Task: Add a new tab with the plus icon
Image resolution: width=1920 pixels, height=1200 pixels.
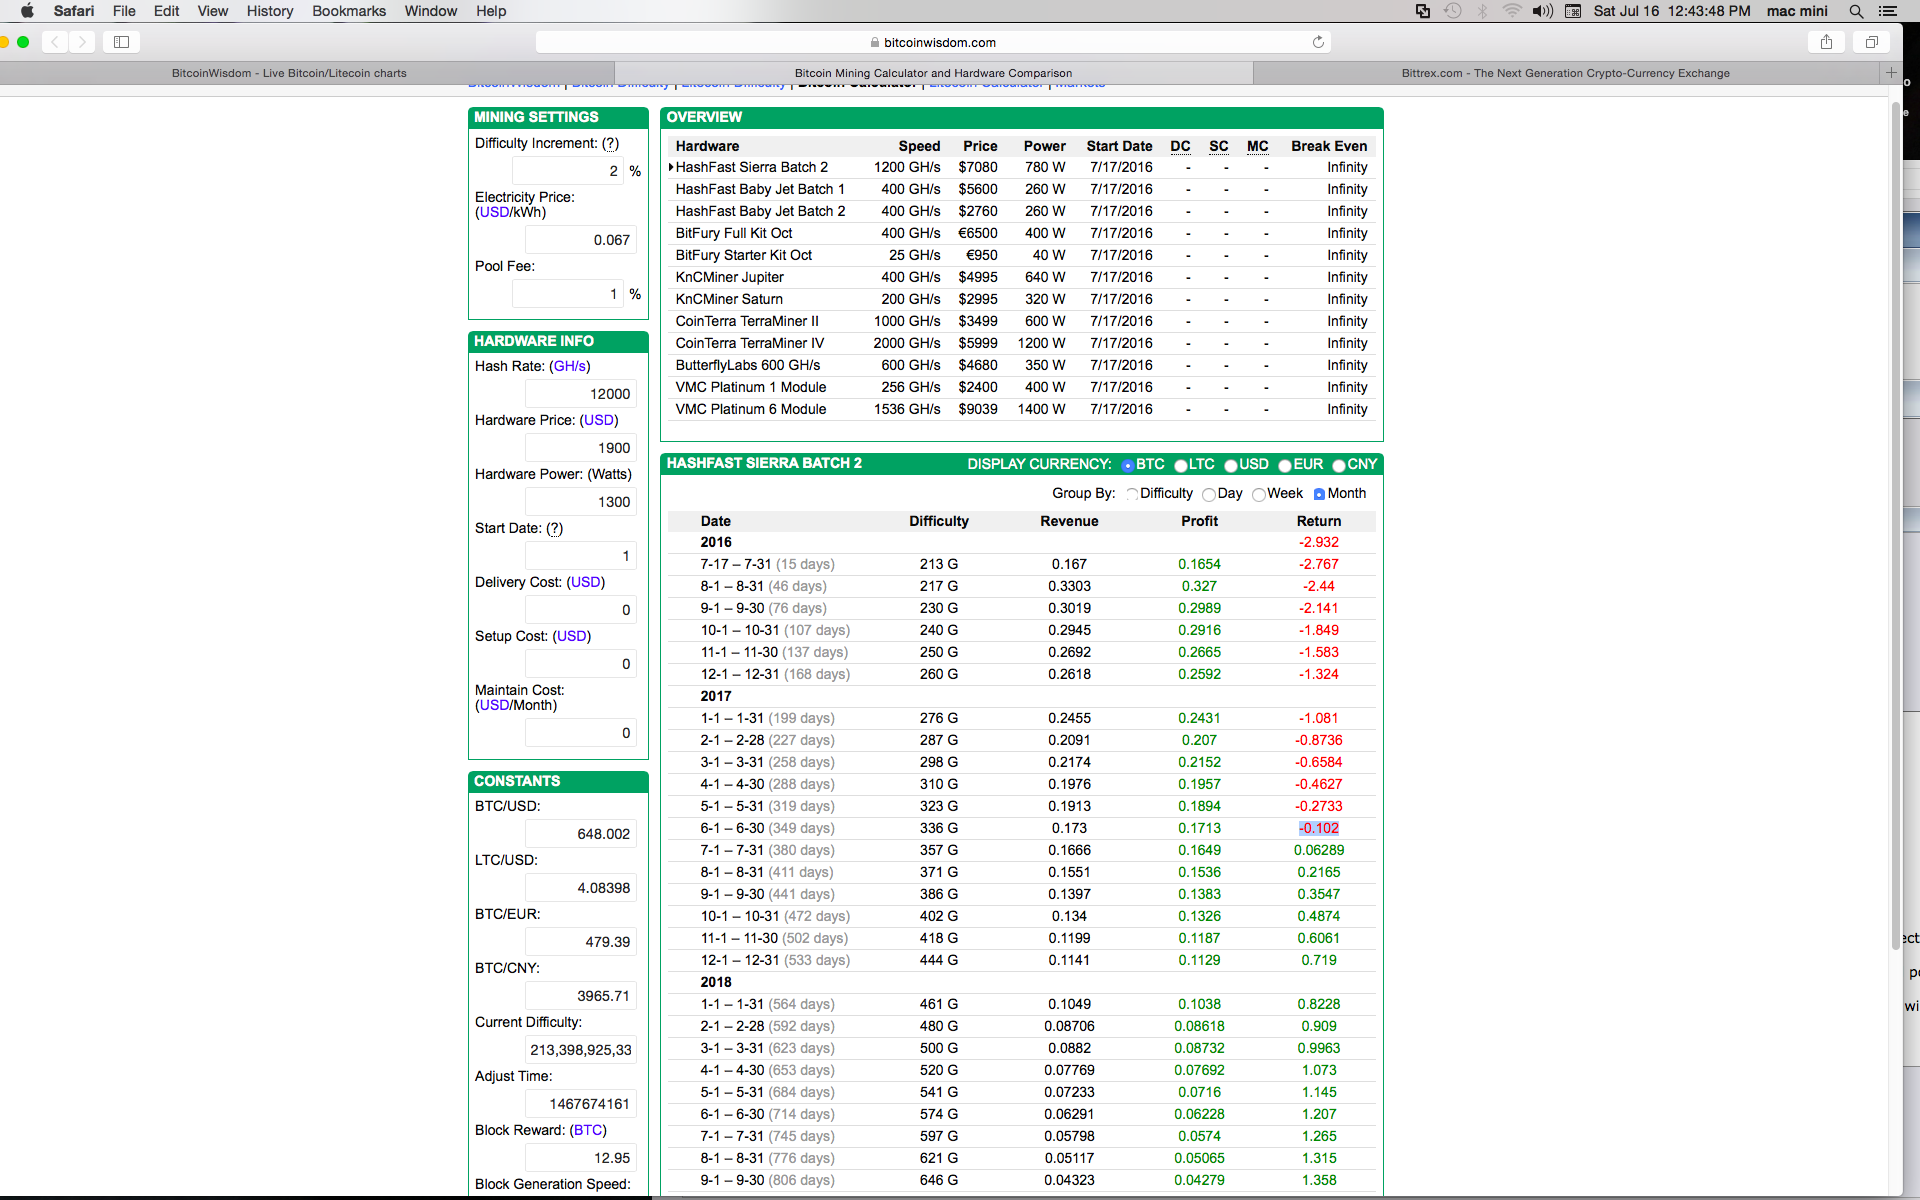Action: coord(1891,73)
